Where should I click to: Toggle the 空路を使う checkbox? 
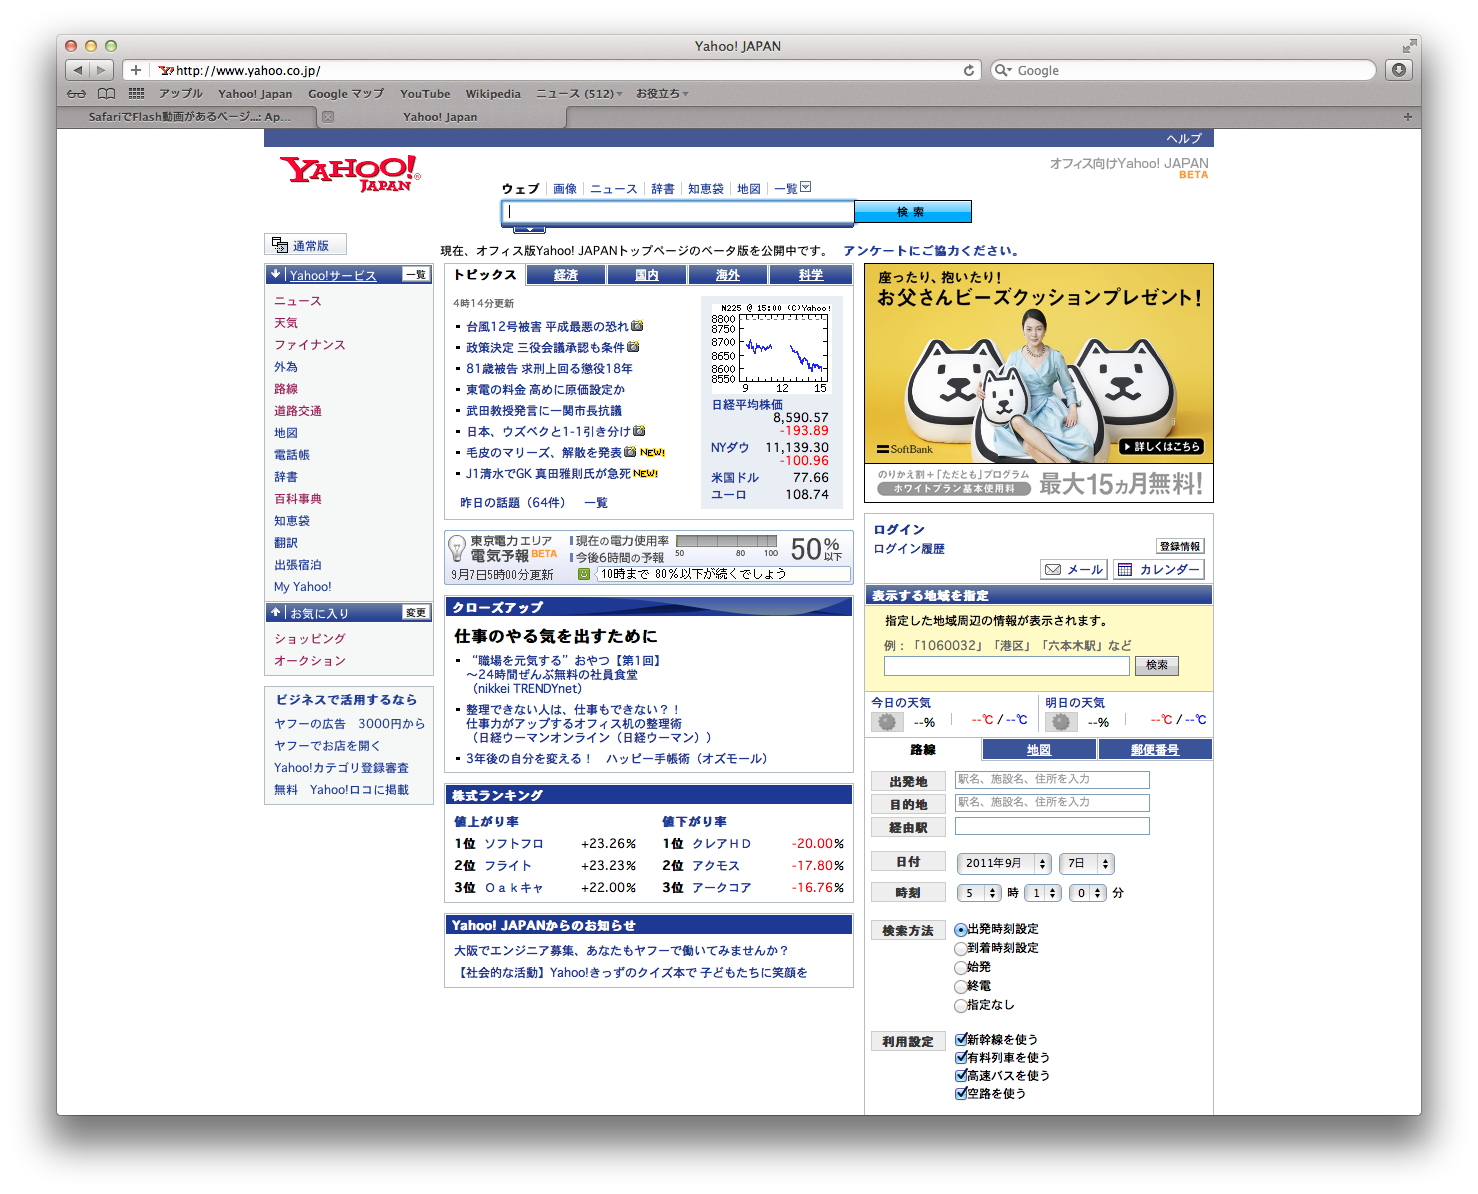[961, 1094]
